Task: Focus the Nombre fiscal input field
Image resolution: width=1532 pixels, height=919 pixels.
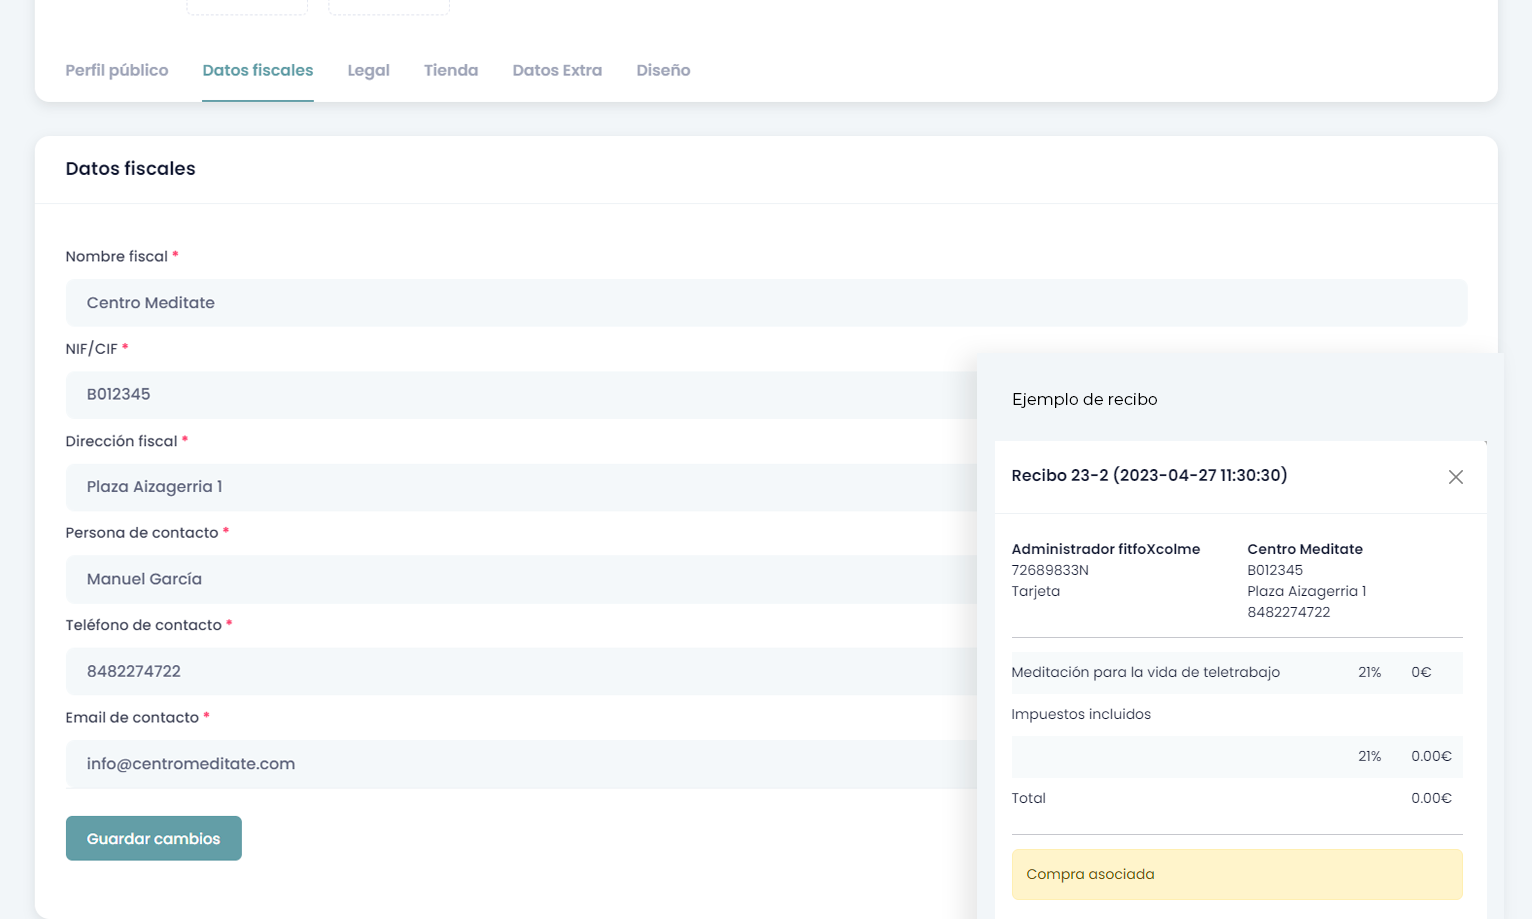Action: 765,303
